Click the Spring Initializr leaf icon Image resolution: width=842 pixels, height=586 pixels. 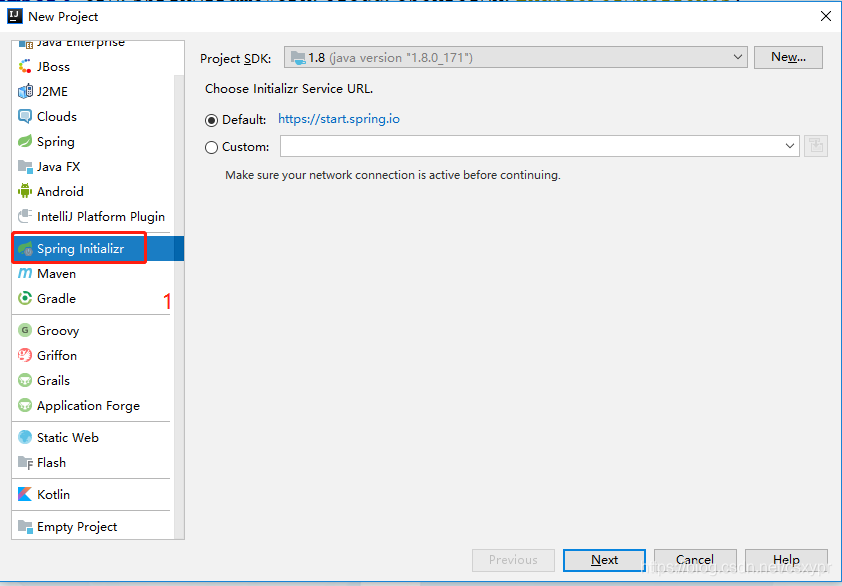25,249
